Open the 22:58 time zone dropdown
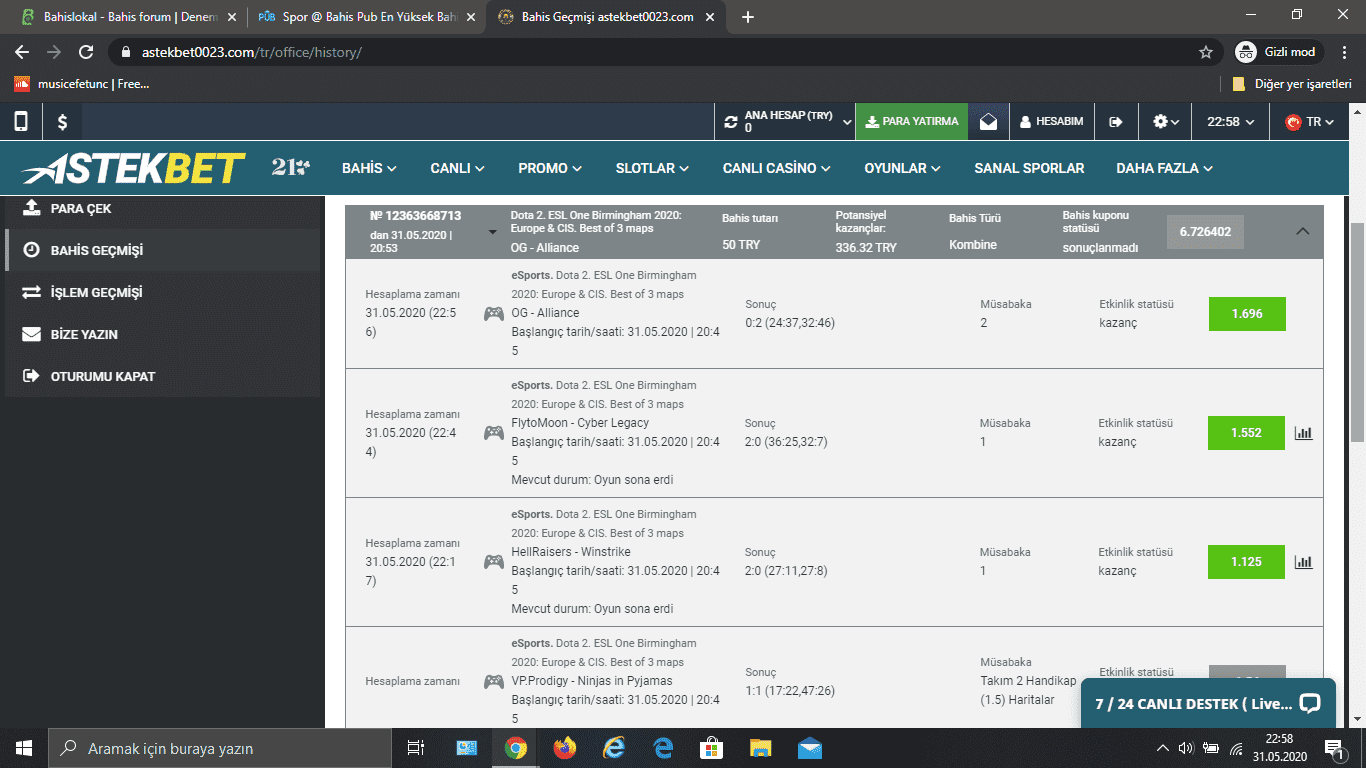The width and height of the screenshot is (1366, 768). pos(1230,121)
